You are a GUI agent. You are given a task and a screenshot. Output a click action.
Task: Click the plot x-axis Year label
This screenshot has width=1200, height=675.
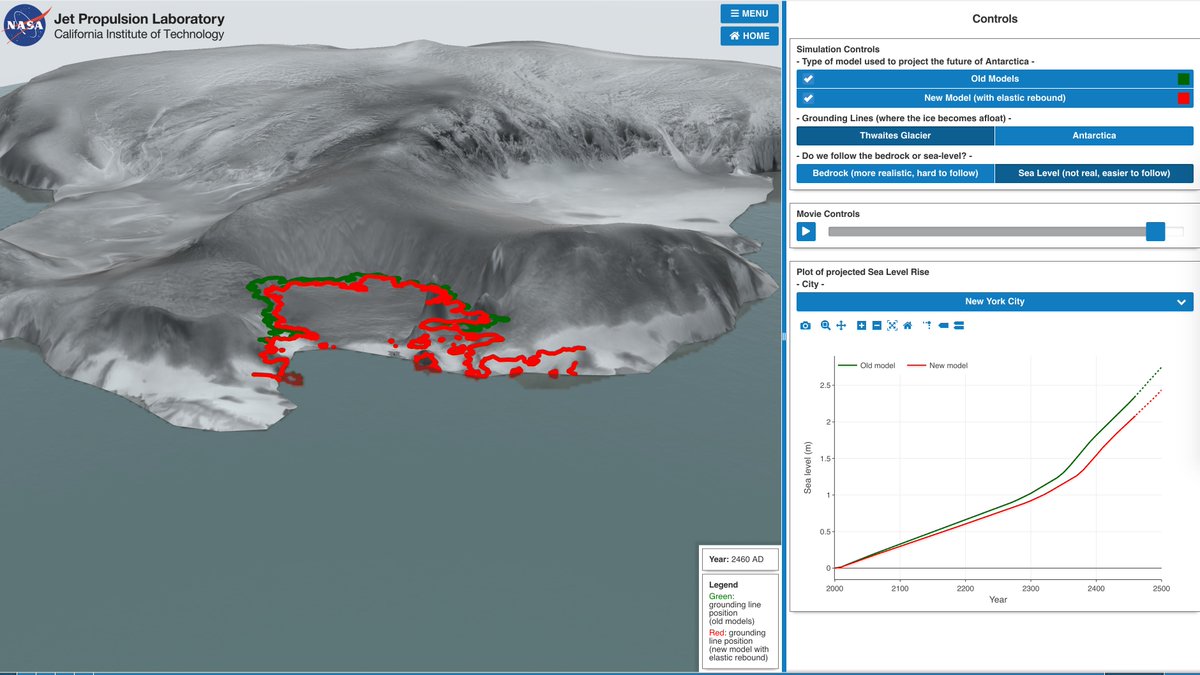[x=998, y=600]
